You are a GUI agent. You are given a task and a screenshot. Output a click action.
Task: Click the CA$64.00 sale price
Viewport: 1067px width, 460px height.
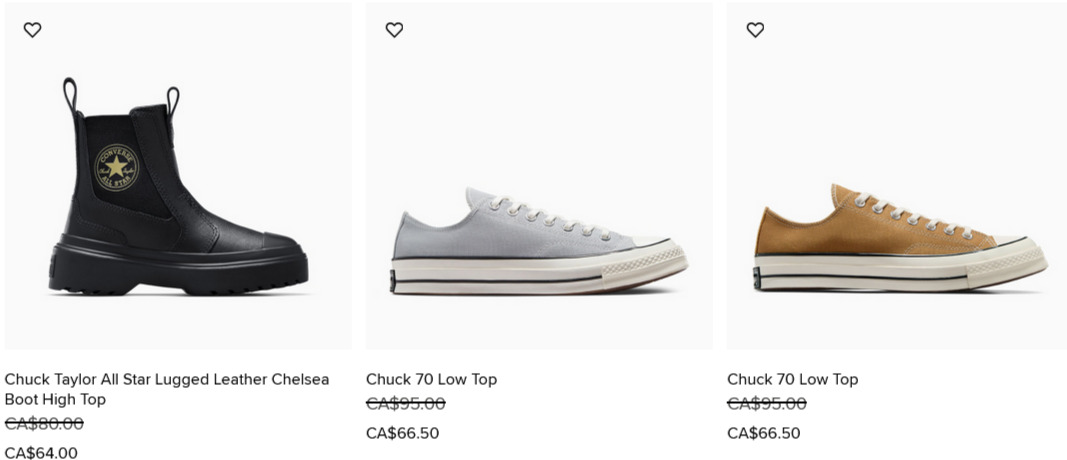41,452
